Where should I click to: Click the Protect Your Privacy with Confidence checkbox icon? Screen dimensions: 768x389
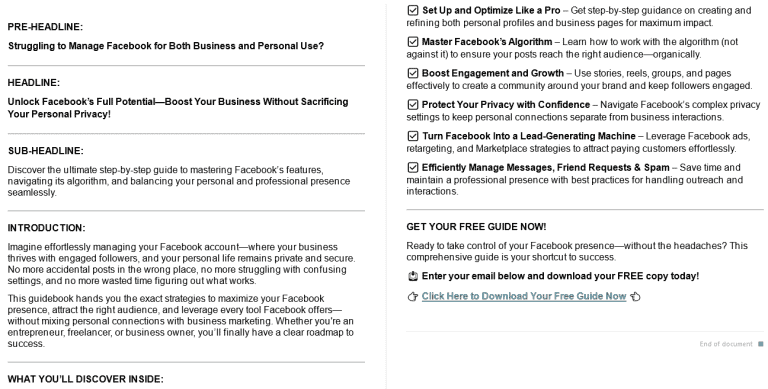413,104
